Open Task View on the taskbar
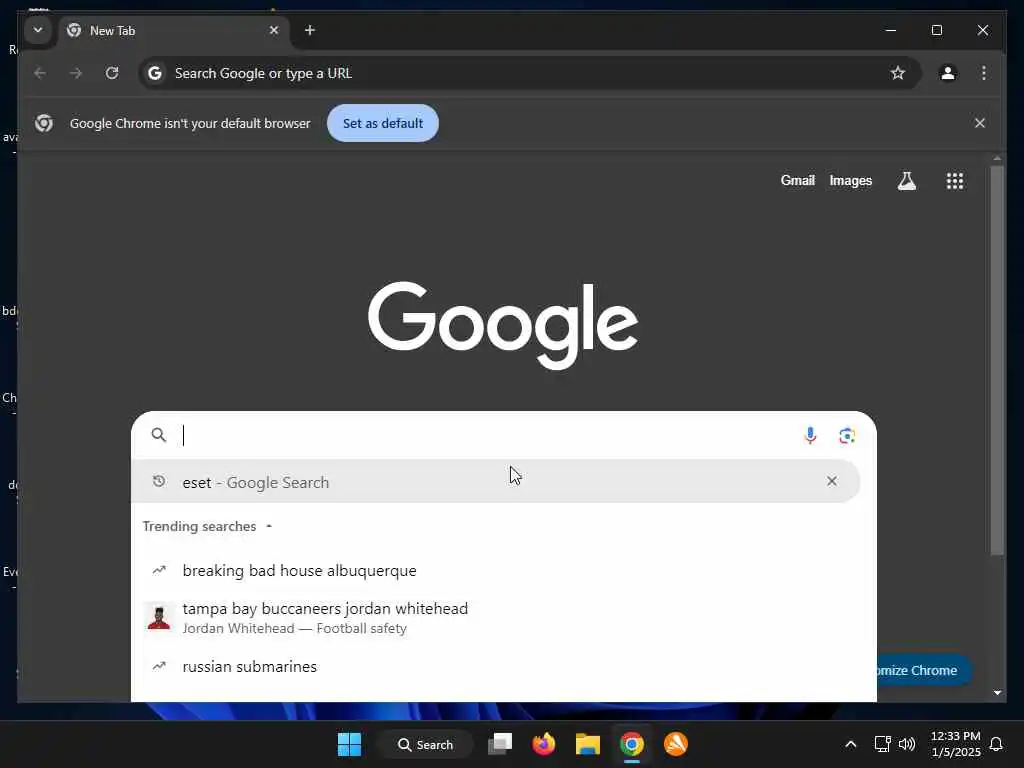The height and width of the screenshot is (768, 1024). tap(500, 744)
